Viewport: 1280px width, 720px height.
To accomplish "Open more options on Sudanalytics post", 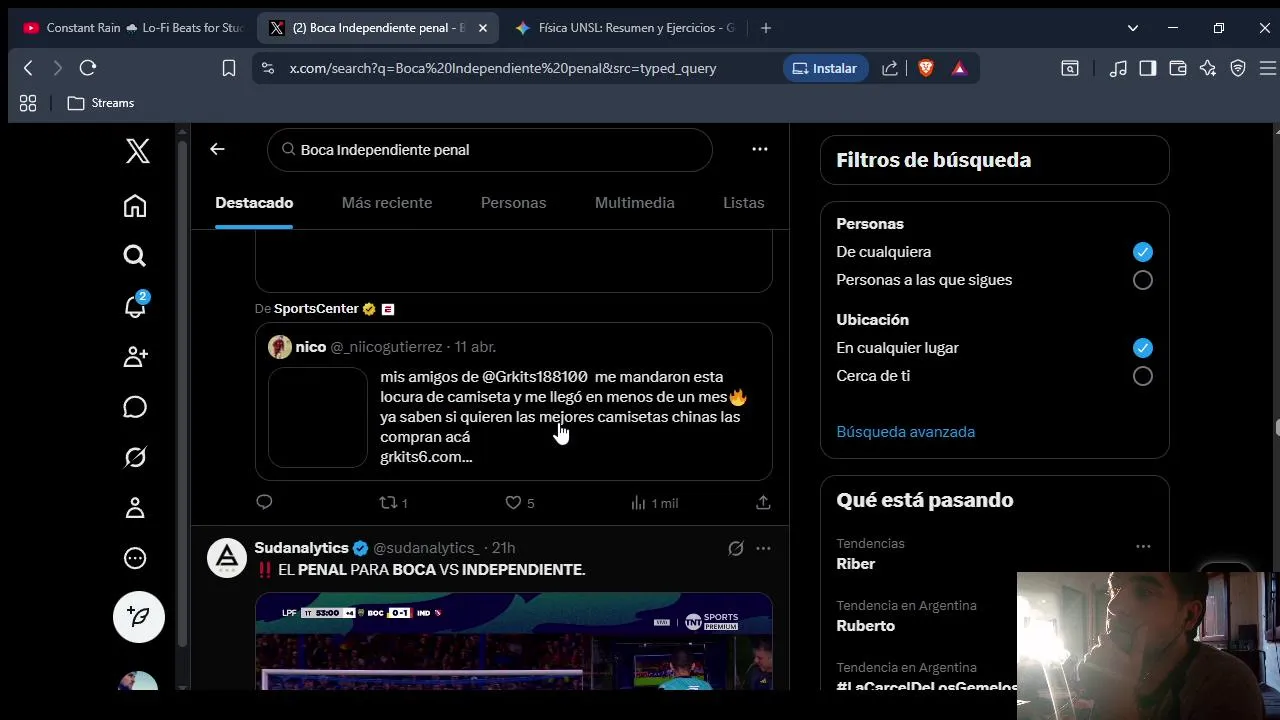I will [x=763, y=548].
